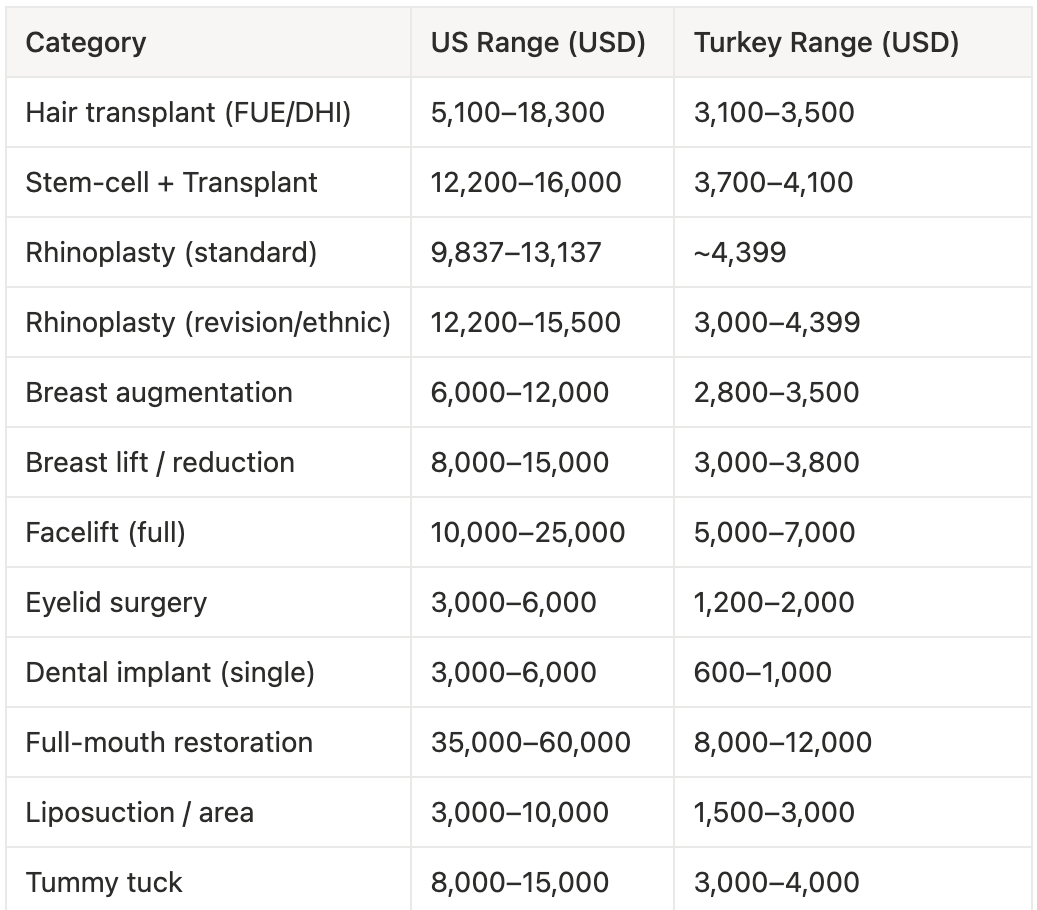Click the Eyelid surgery row label
The height and width of the screenshot is (910, 1037).
click(x=116, y=602)
